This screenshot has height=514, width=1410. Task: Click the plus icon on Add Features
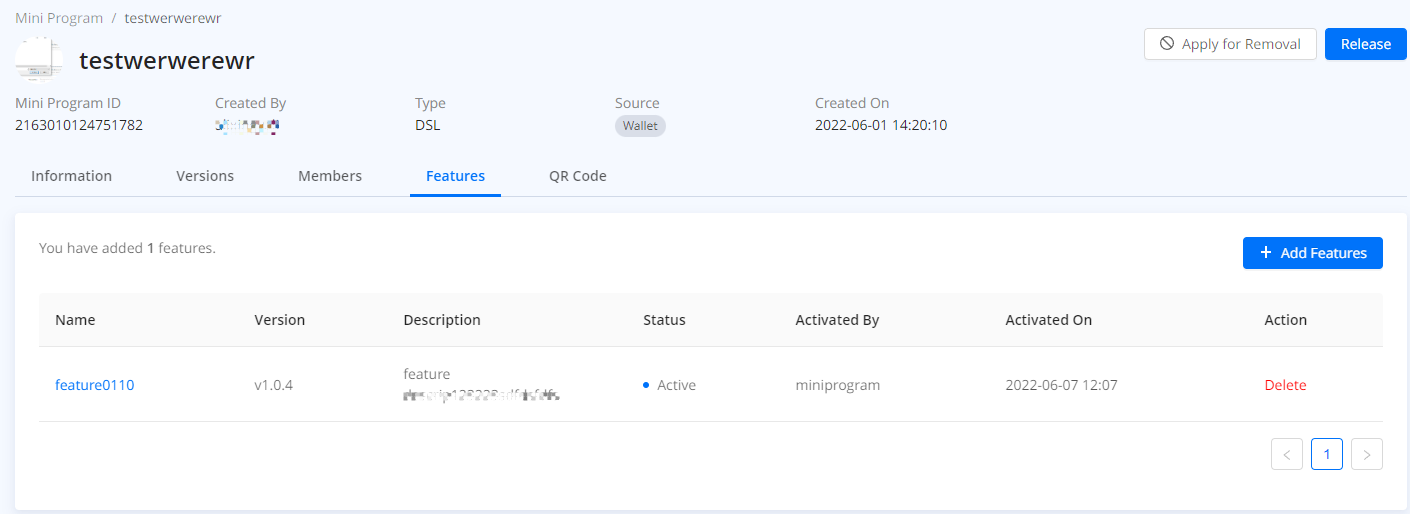pyautogui.click(x=1265, y=253)
